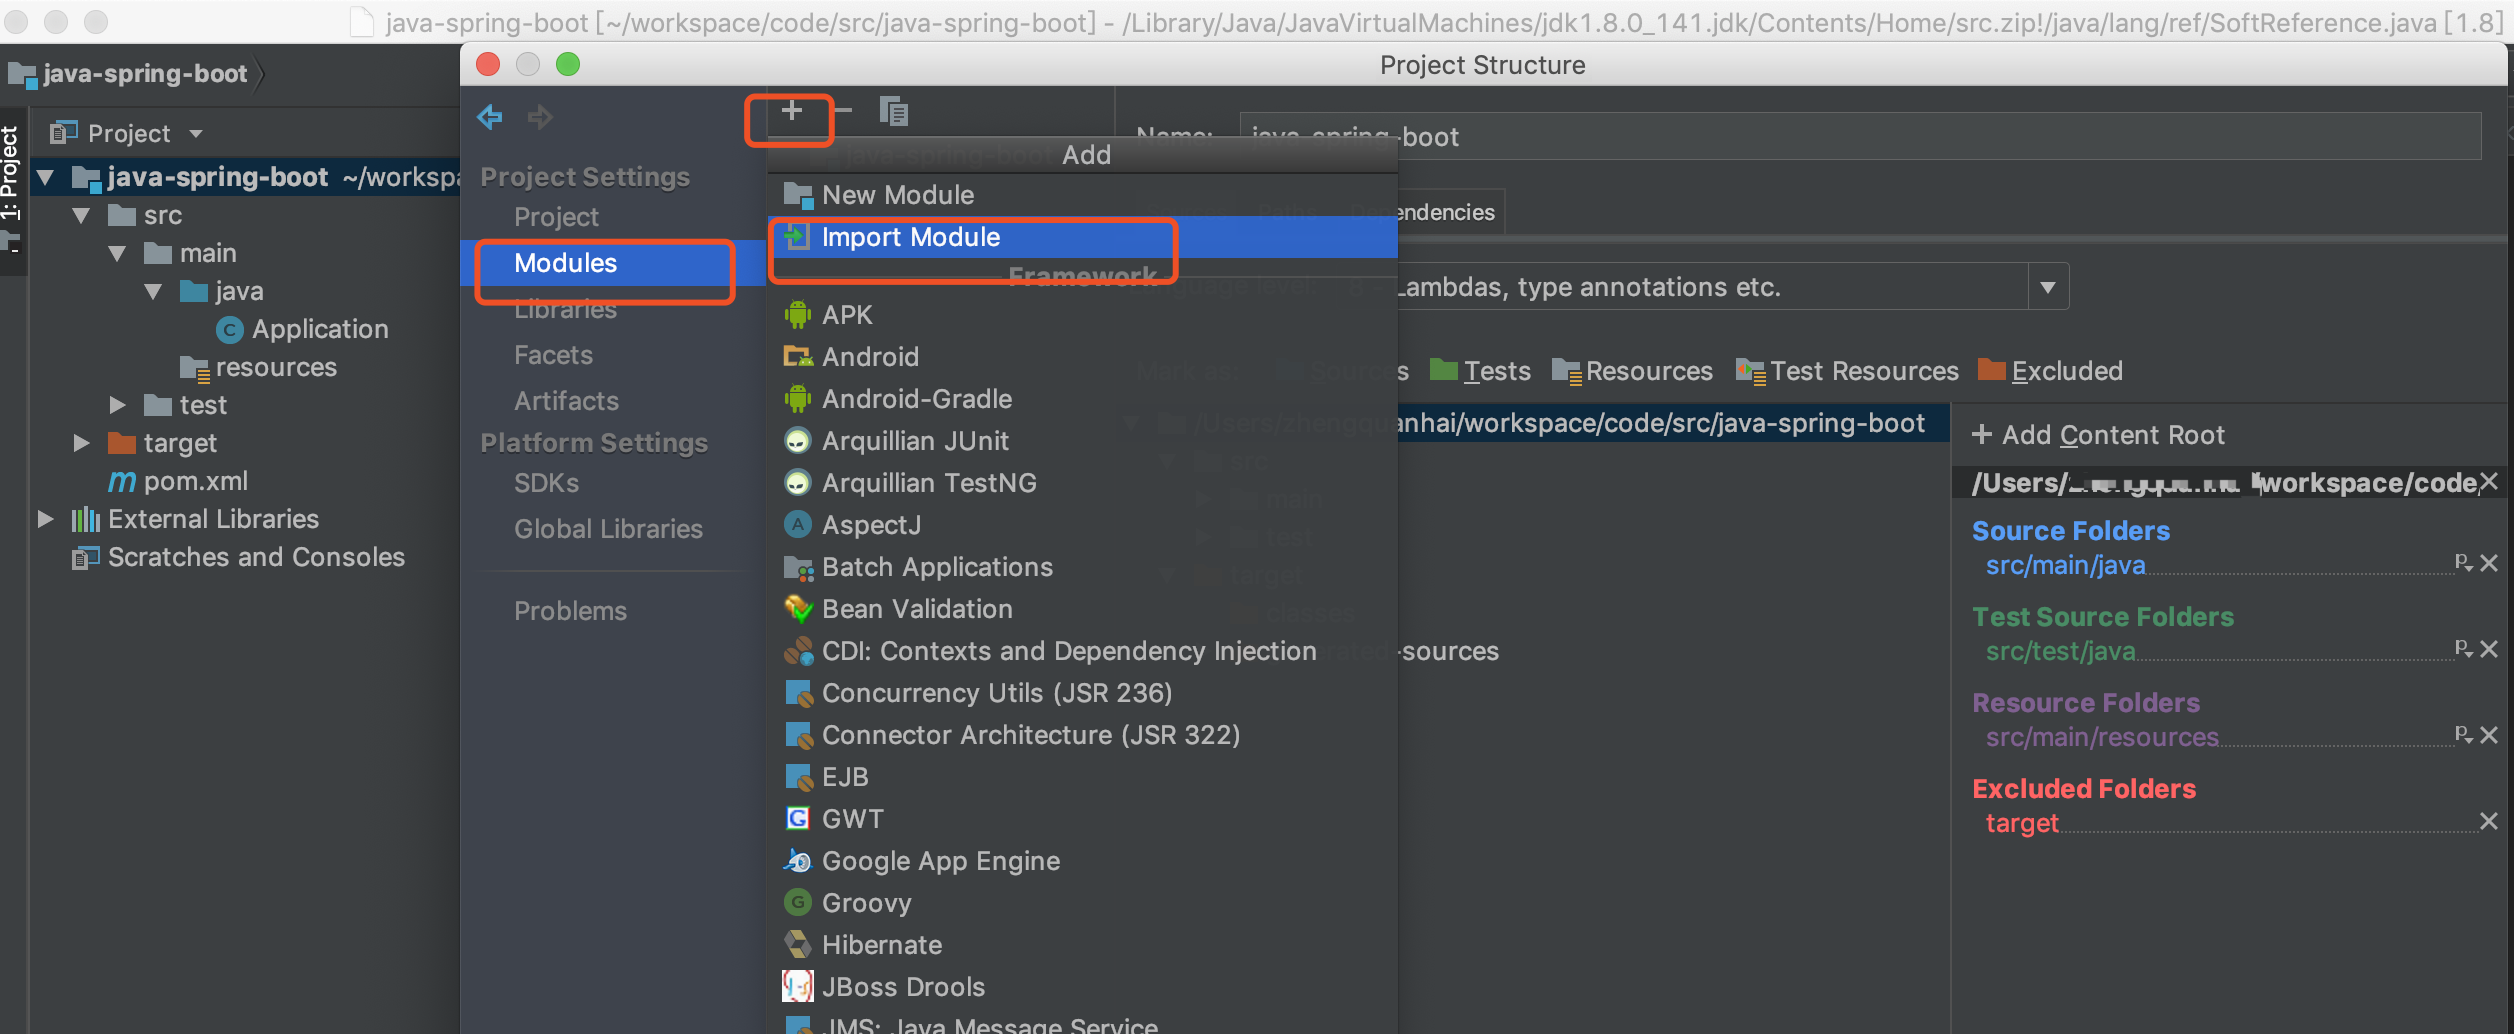This screenshot has height=1034, width=2514.
Task: Click the minus icon to remove a module
Action: coord(843,111)
